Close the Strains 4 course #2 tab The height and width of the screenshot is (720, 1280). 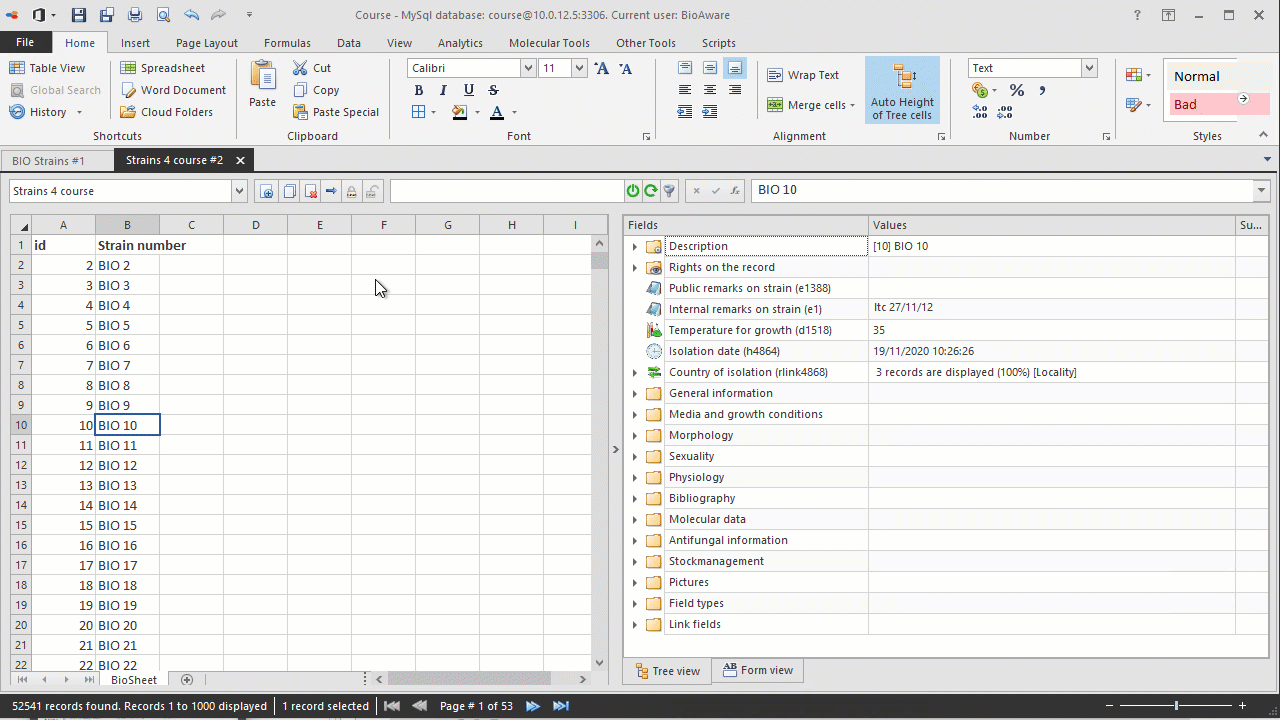coord(240,160)
